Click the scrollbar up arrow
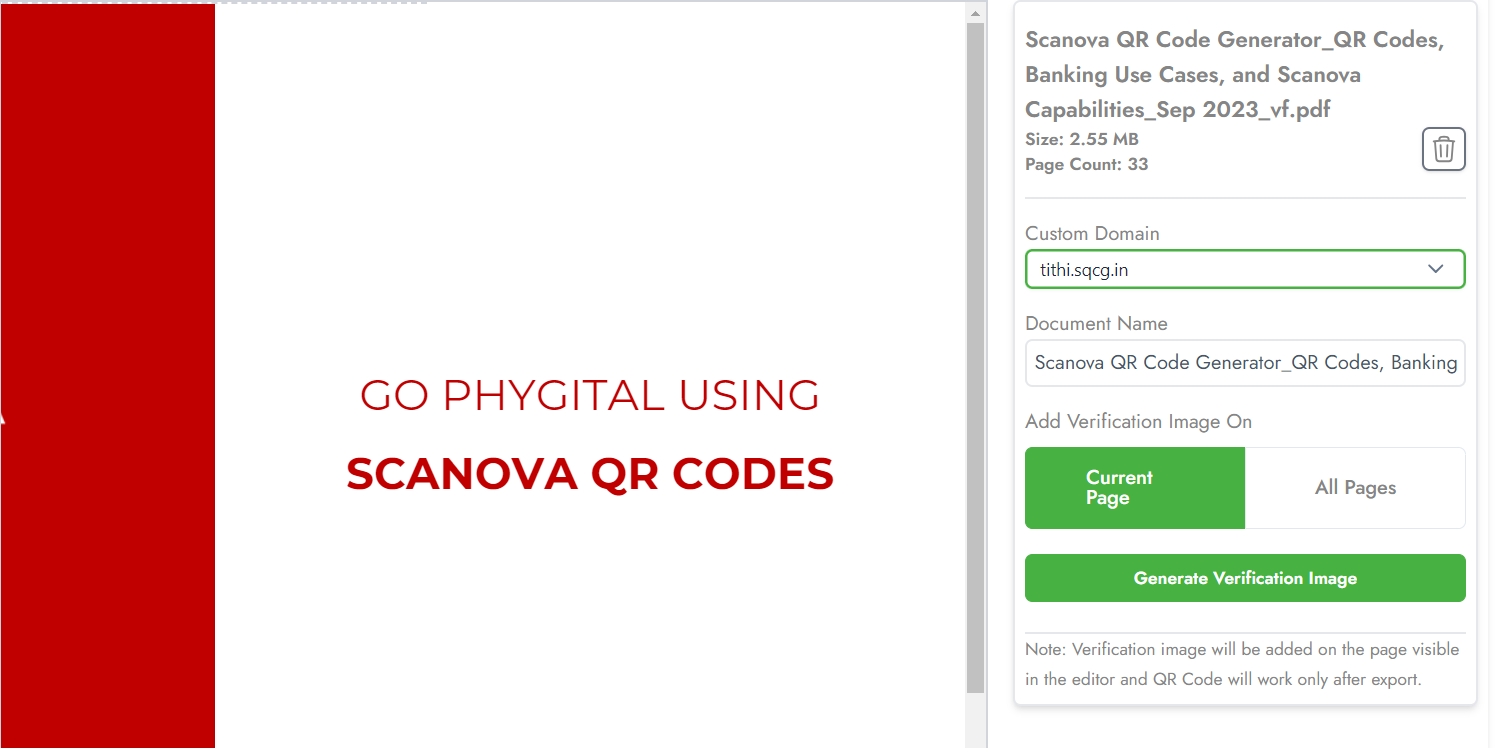 975,13
